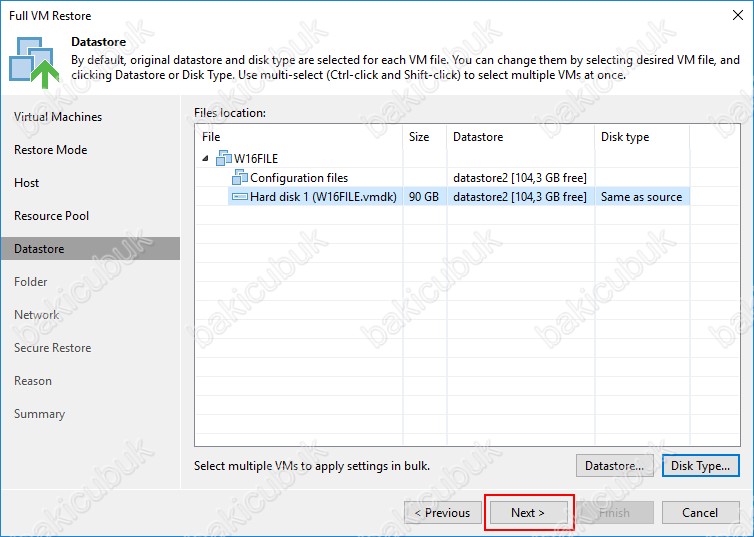Go to the Network step
This screenshot has width=754, height=537.
(37, 315)
